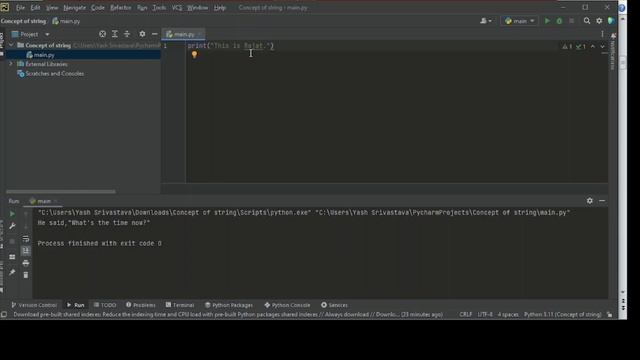Open the File menu
640x360 pixels.
[20, 8]
